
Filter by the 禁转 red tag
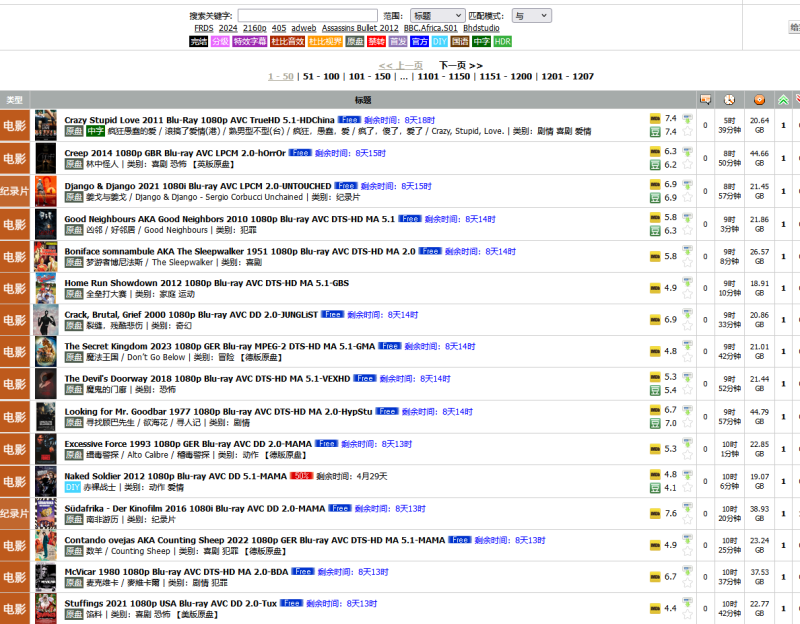377,41
